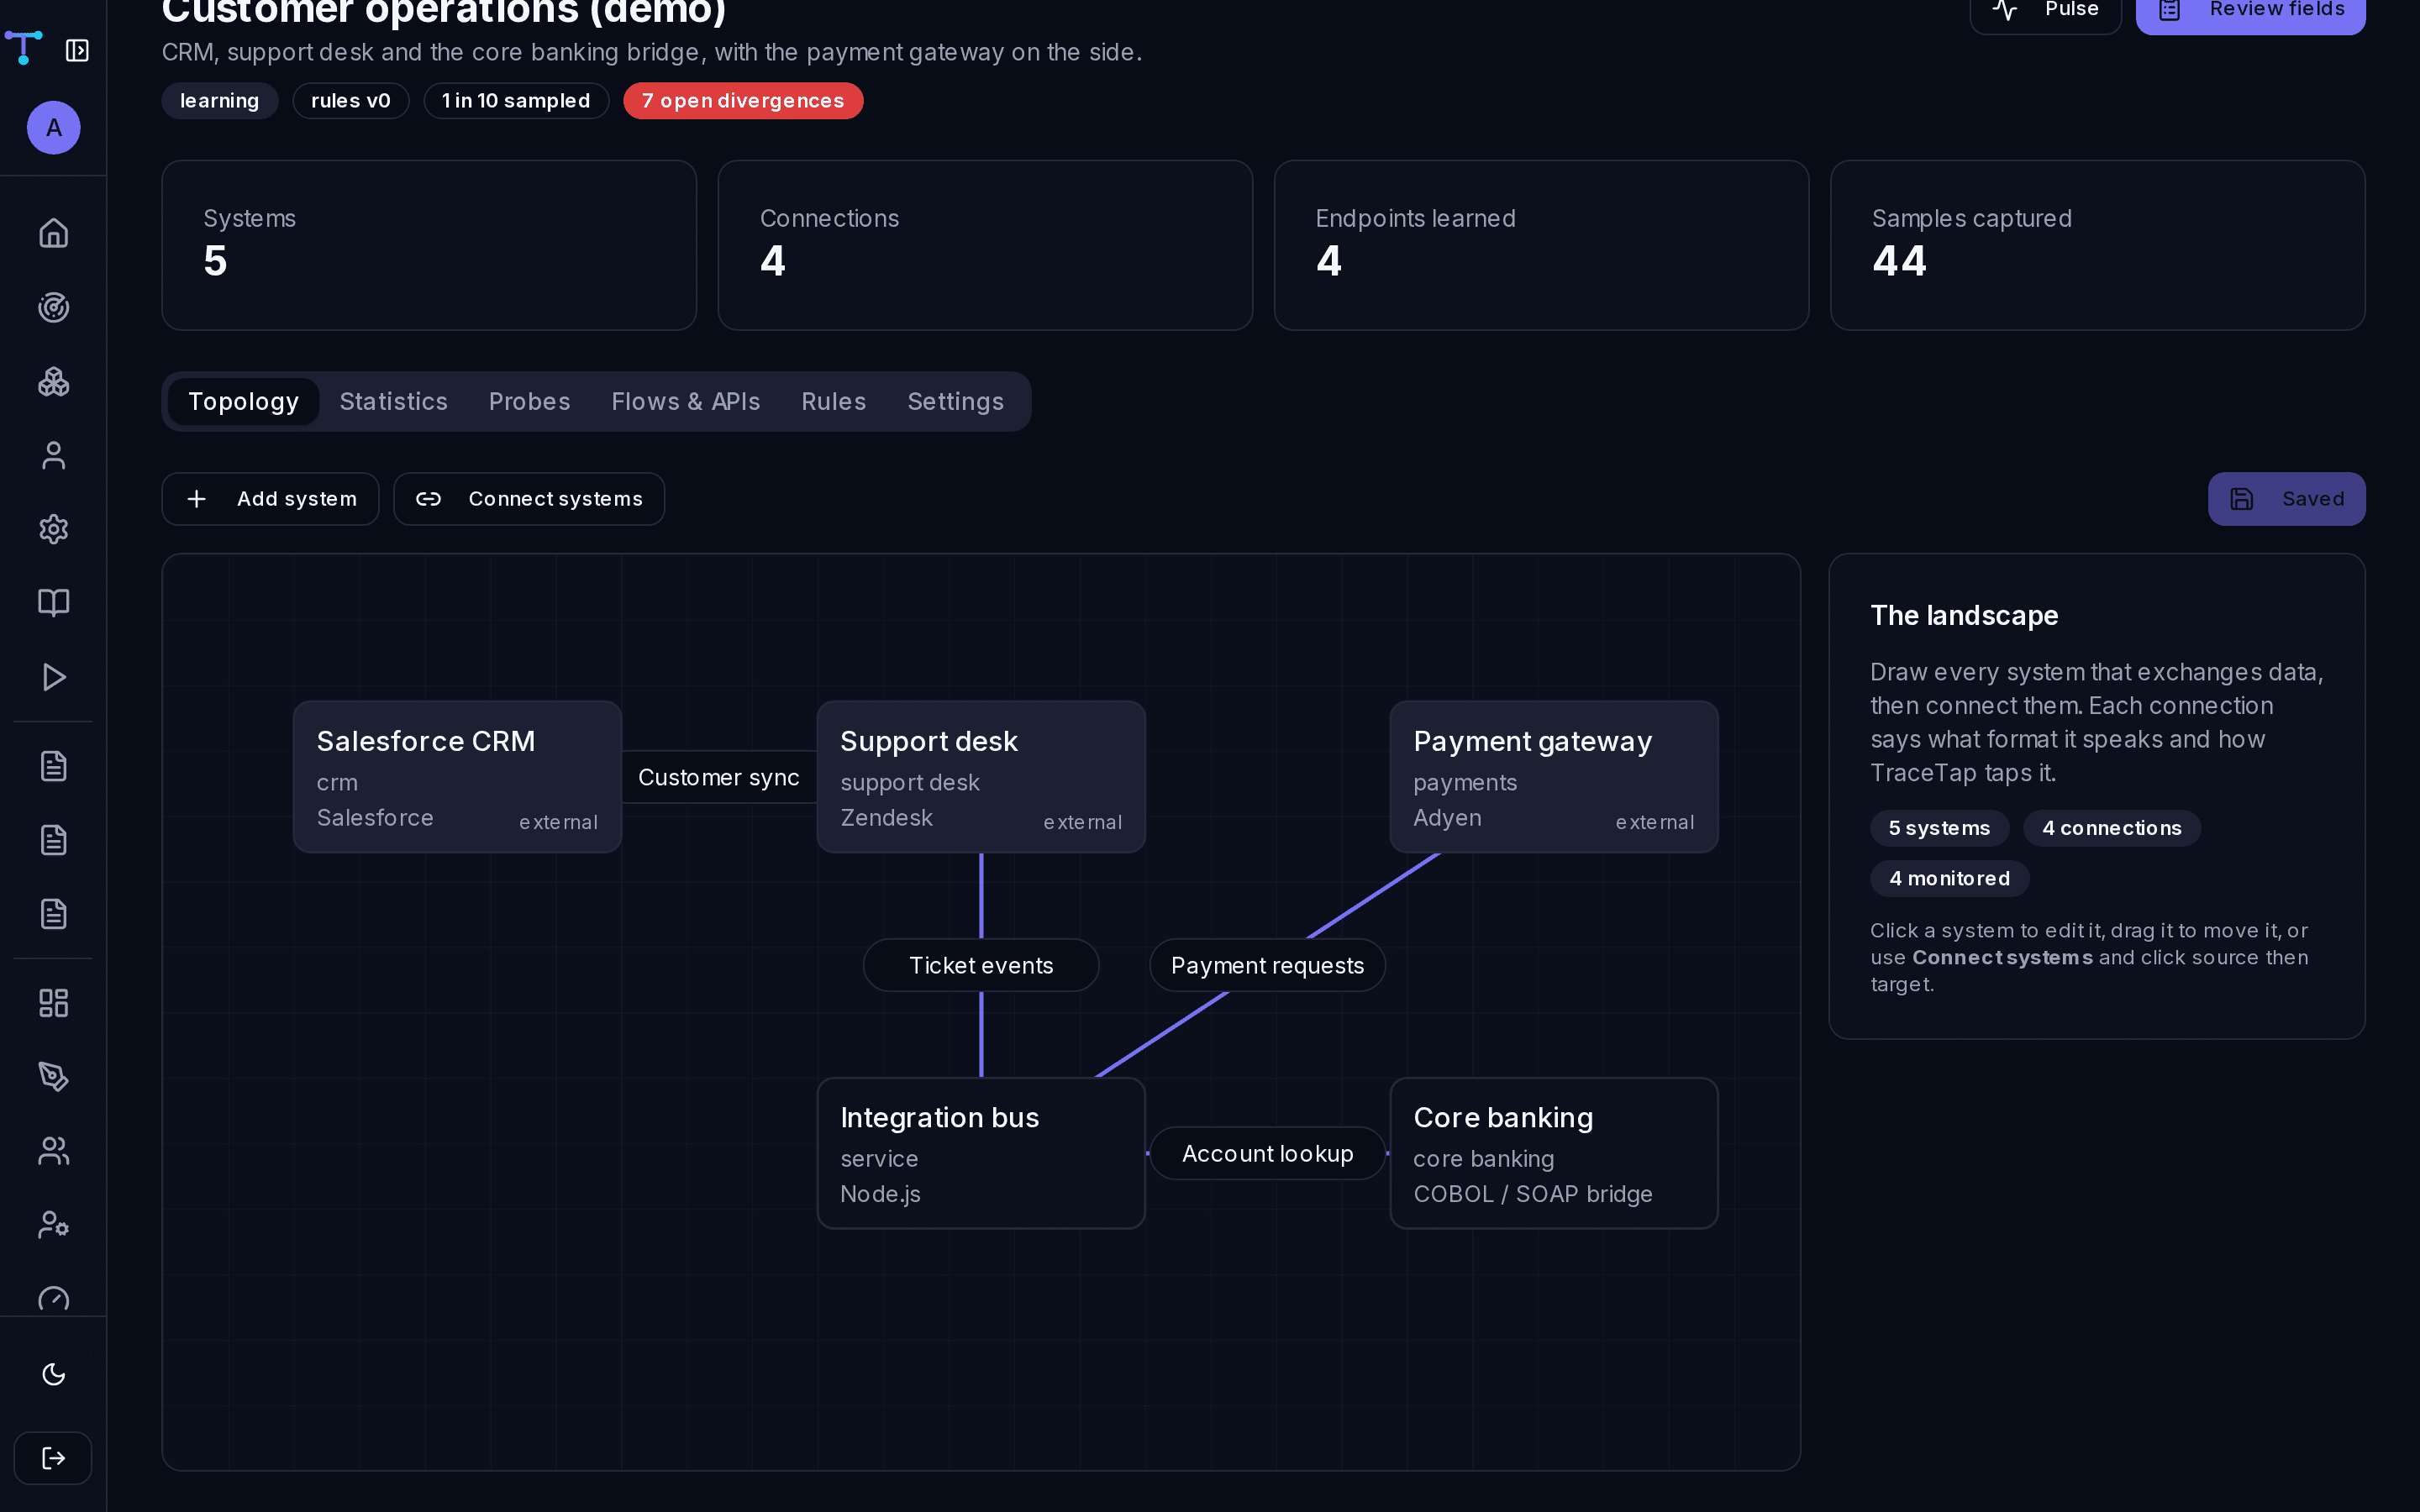Viewport: 2420px width, 1512px height.
Task: Click The landscape panel heading
Action: (x=1964, y=615)
